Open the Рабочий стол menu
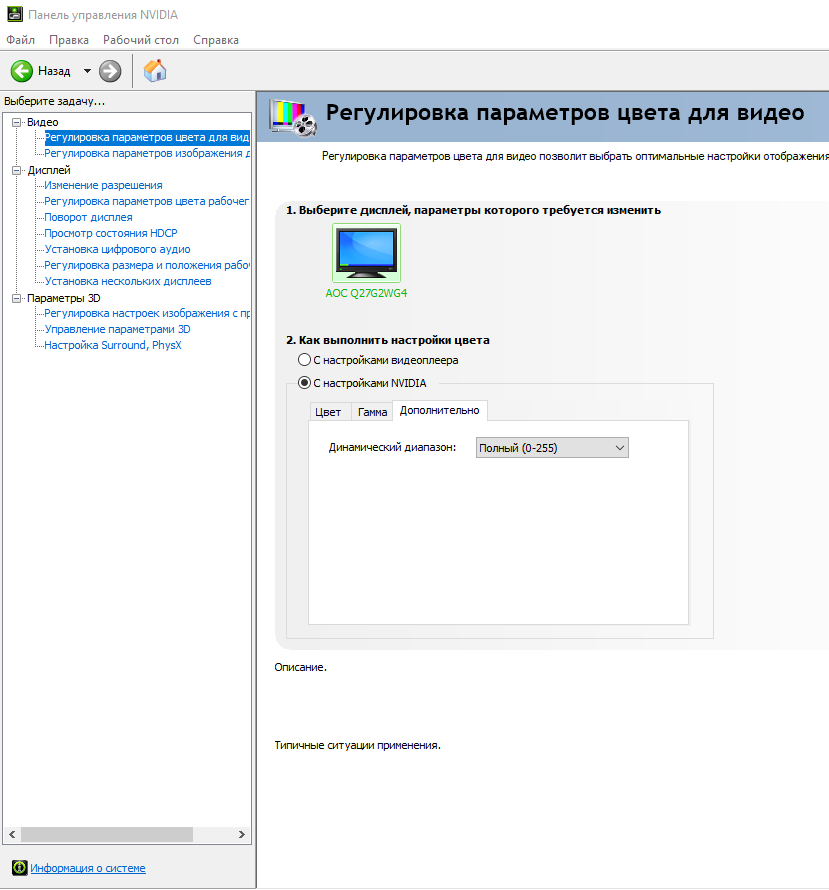Screen dimensions: 829x890 coord(141,40)
